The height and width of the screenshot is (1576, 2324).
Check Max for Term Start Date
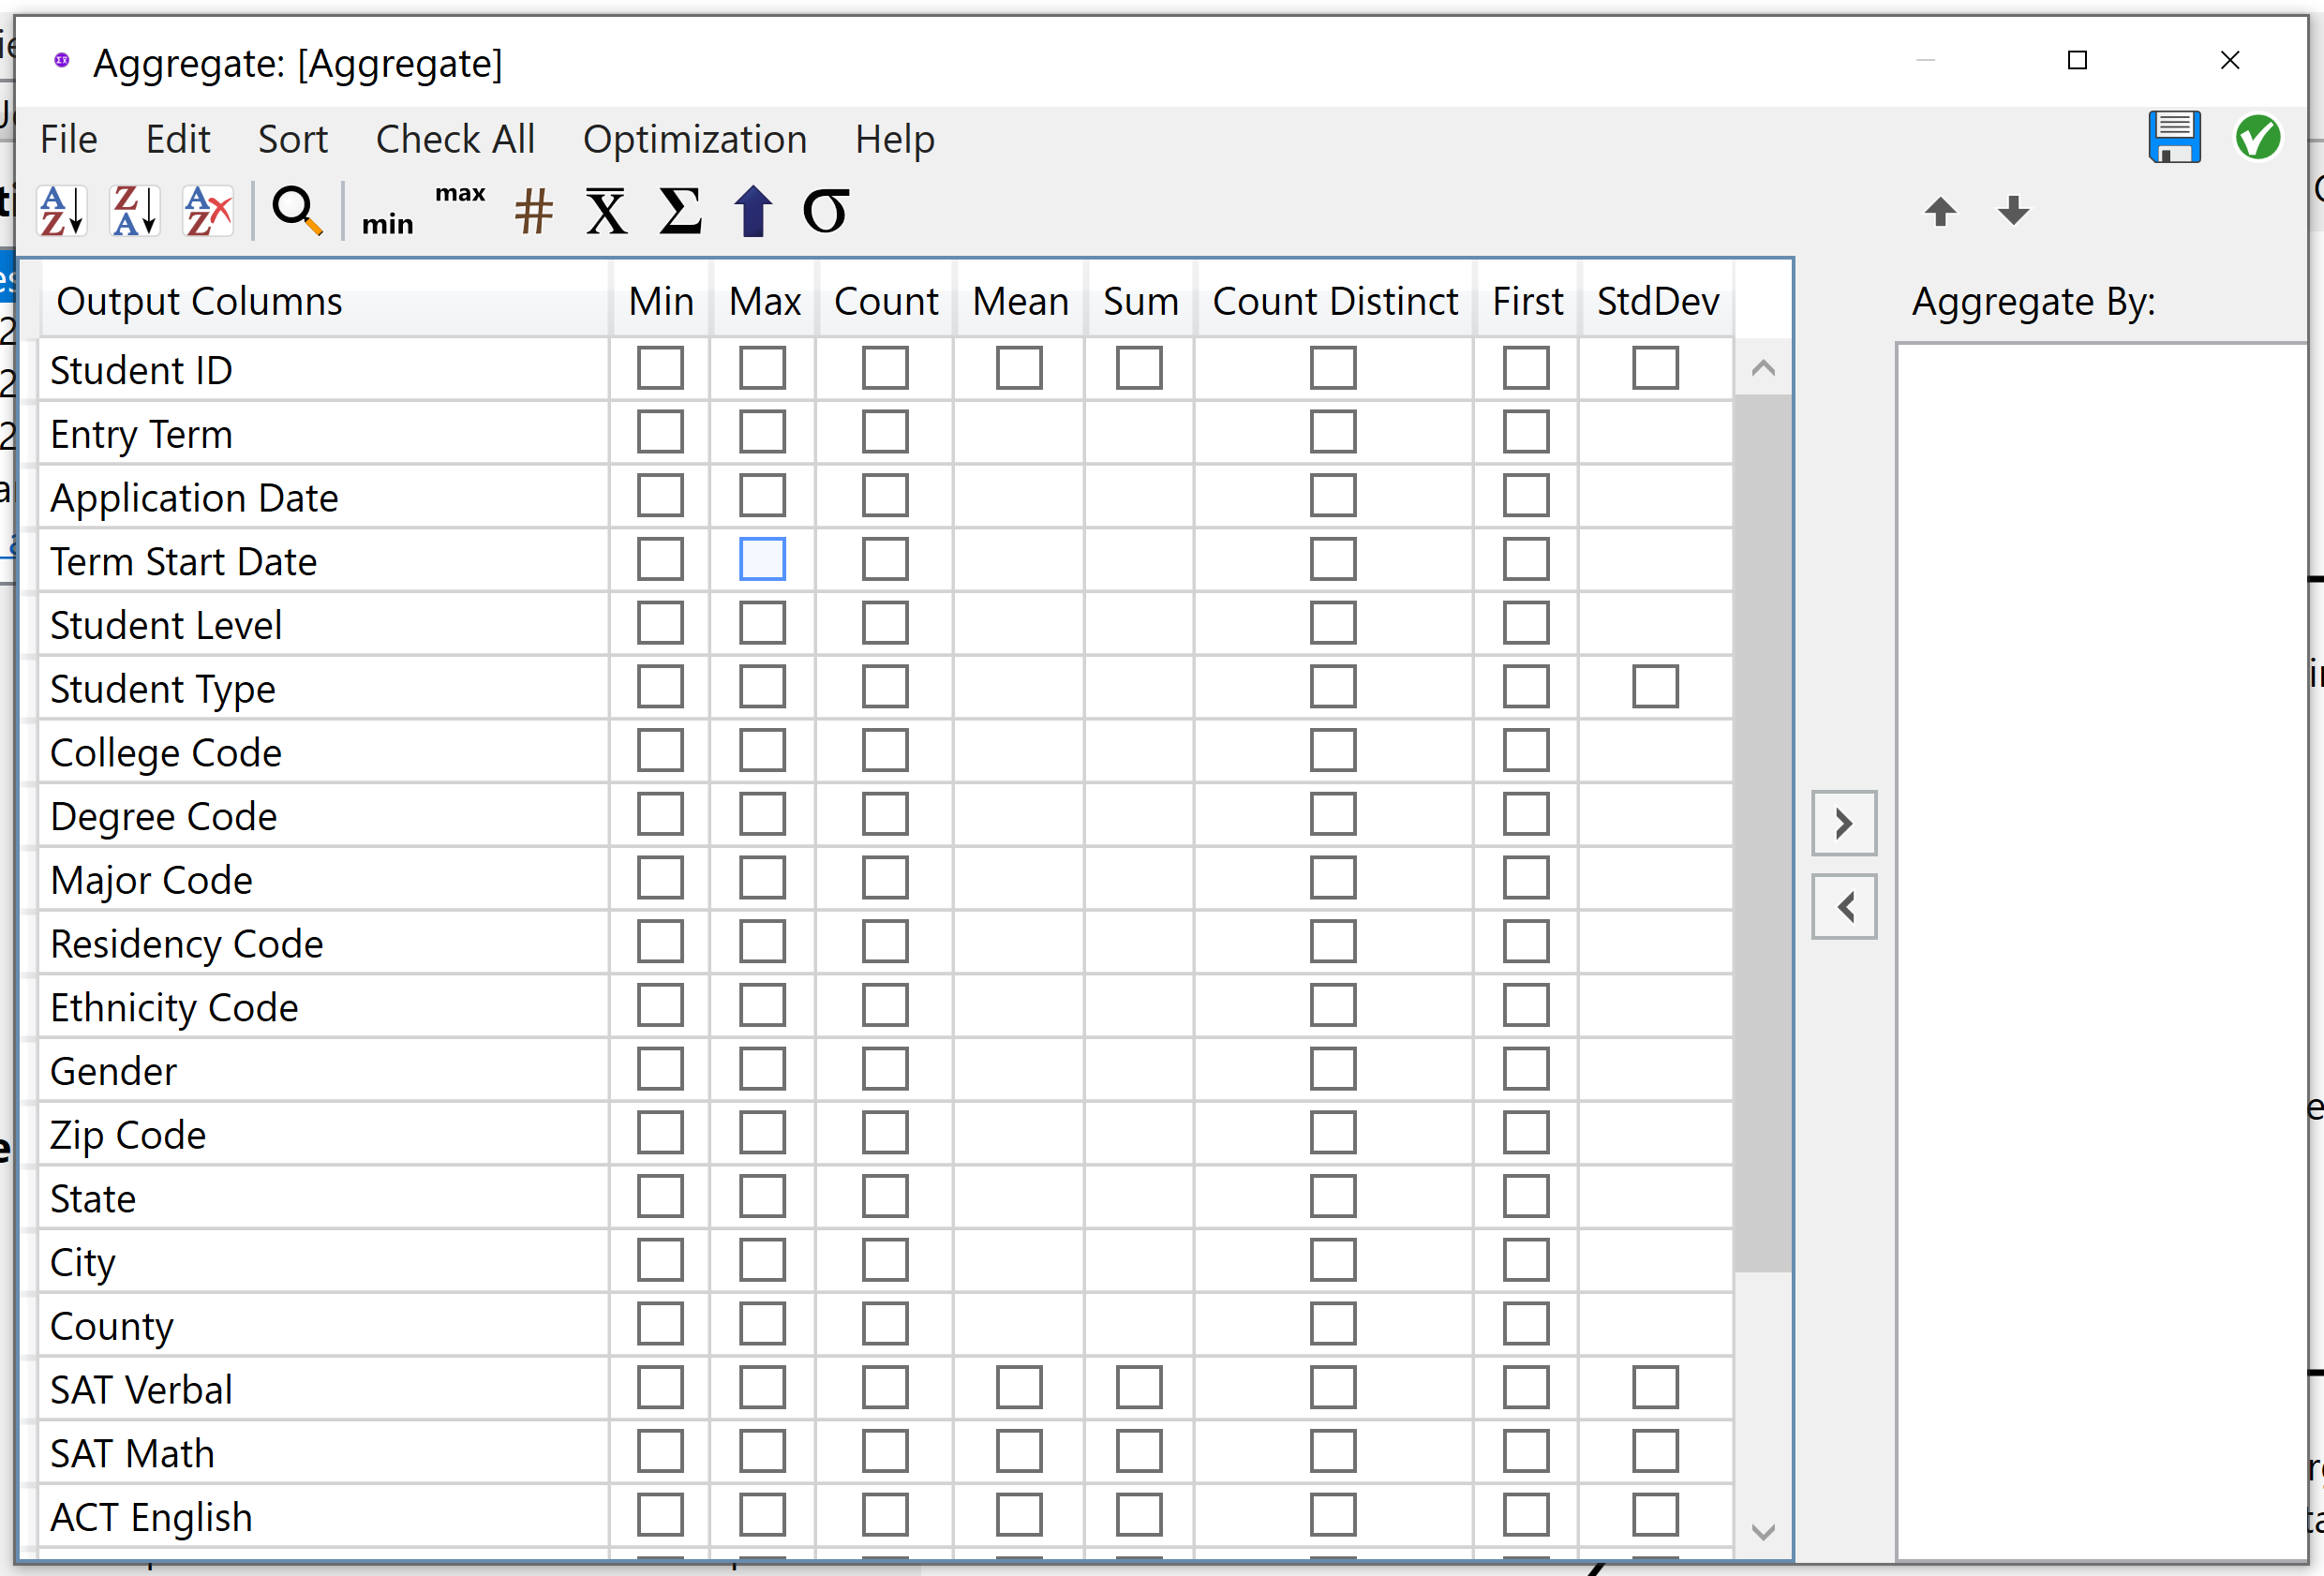coord(762,559)
